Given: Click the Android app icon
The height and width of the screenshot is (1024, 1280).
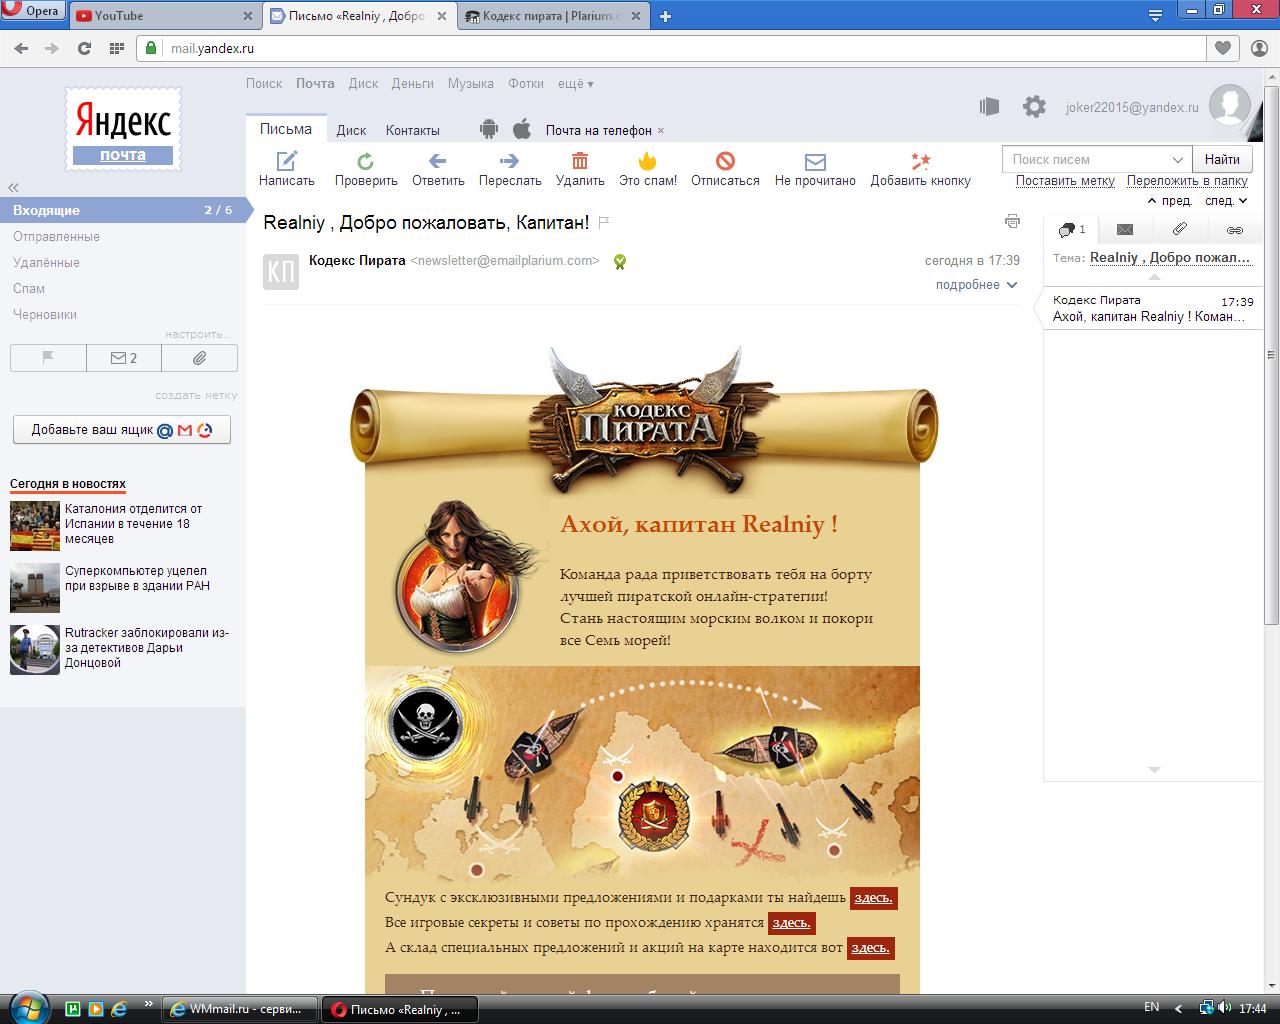Looking at the screenshot, I should click(x=489, y=129).
